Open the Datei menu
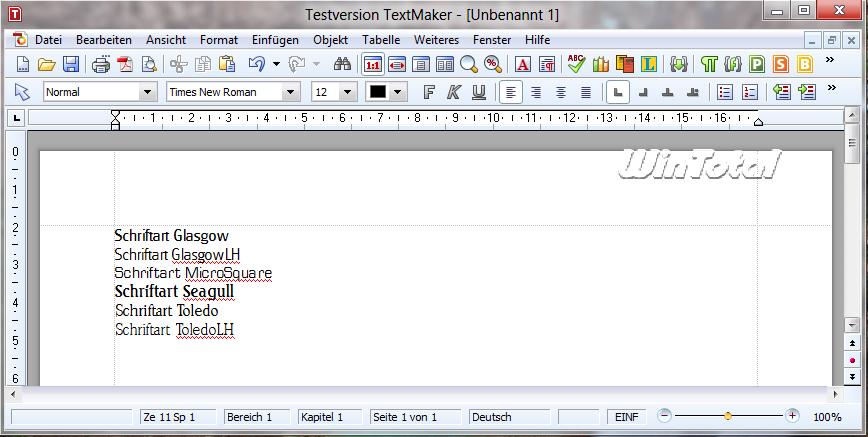Viewport: 868px width, 437px height. pyautogui.click(x=48, y=40)
